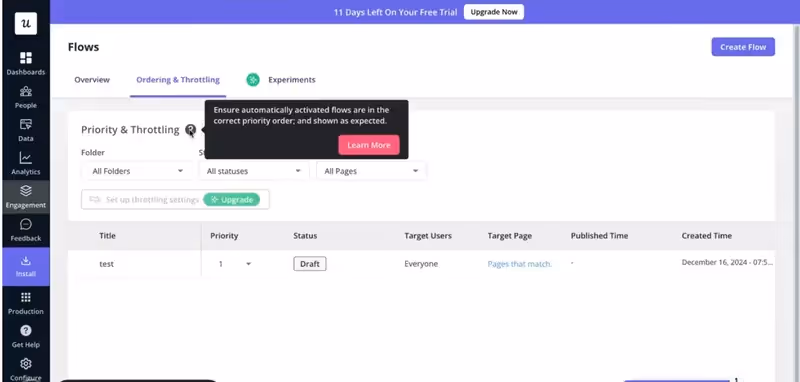
Task: Expand the All Folders dropdown
Action: (x=137, y=171)
